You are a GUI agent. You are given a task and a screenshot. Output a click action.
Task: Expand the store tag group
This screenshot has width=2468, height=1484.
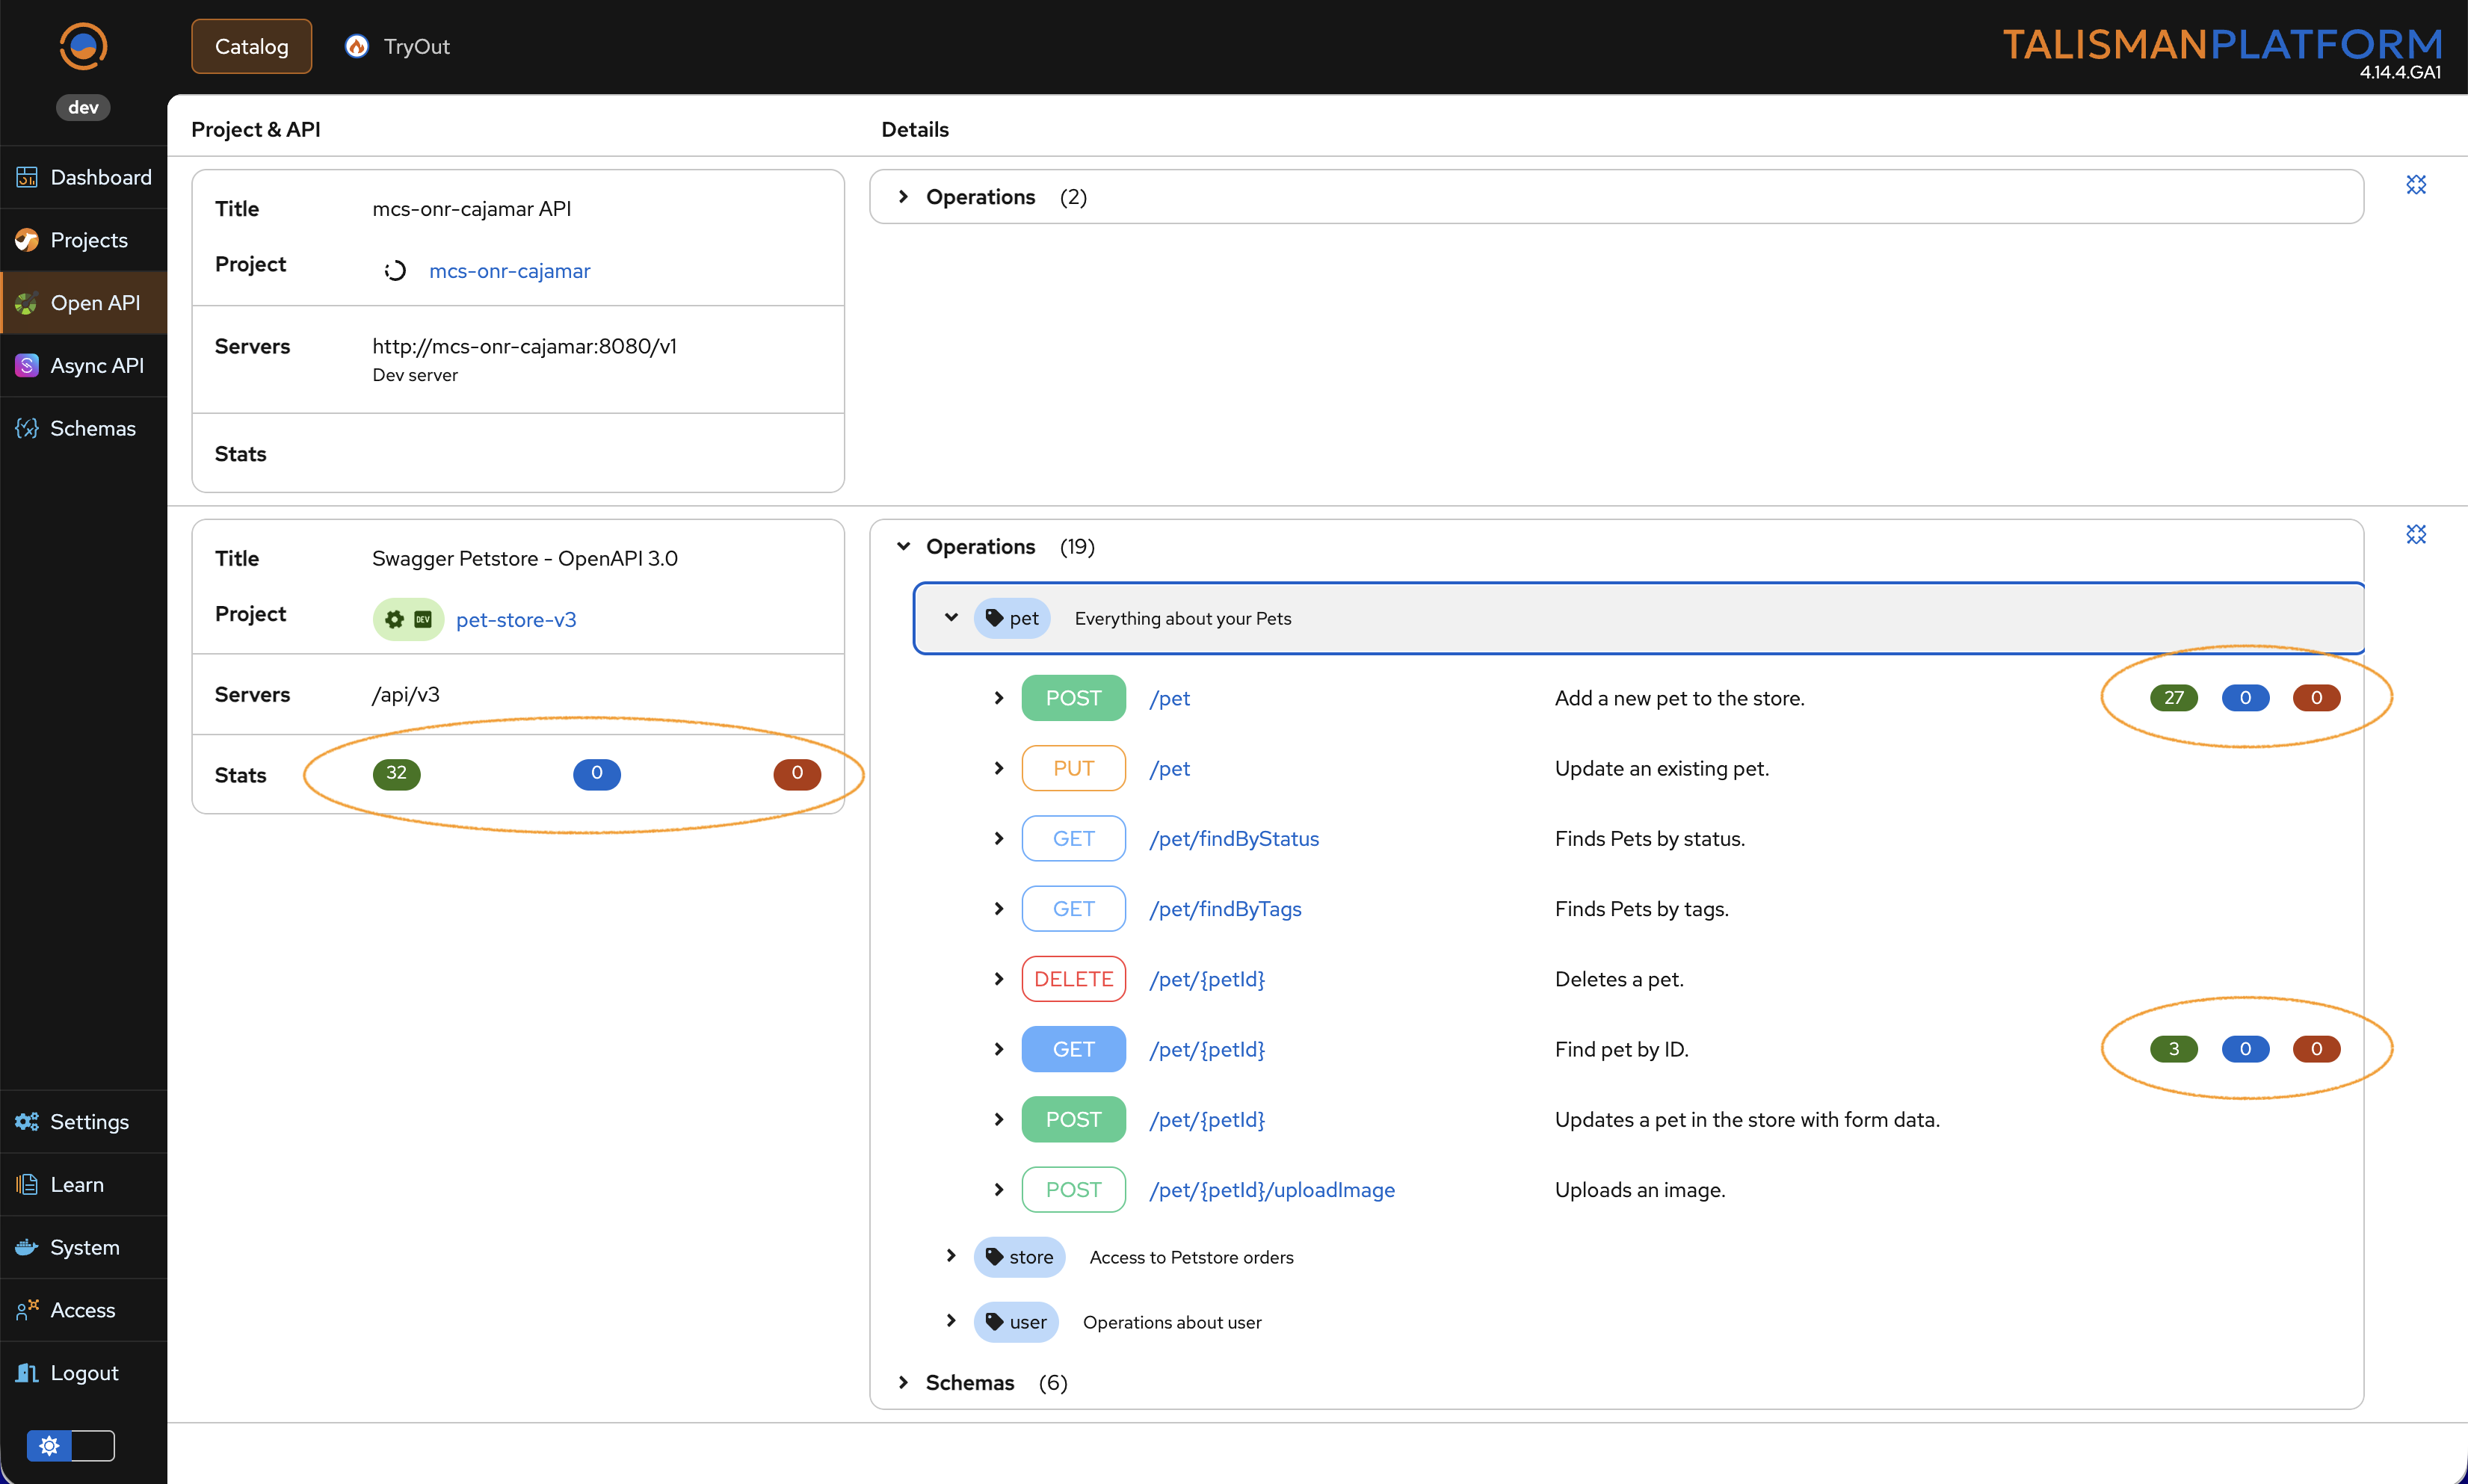pos(951,1256)
